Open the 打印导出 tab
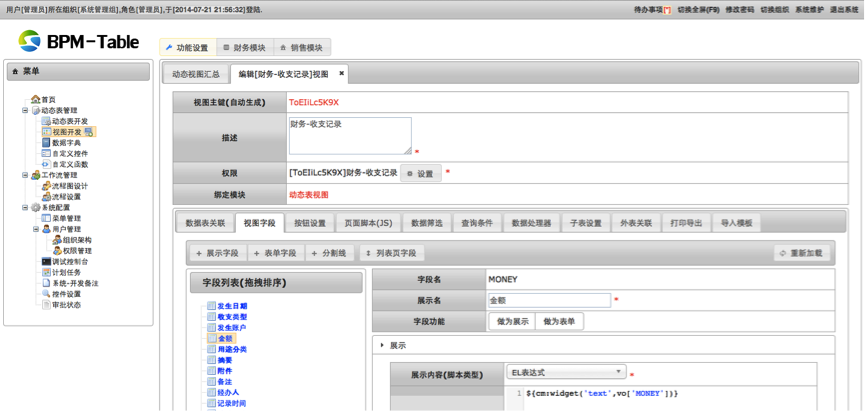 [686, 223]
